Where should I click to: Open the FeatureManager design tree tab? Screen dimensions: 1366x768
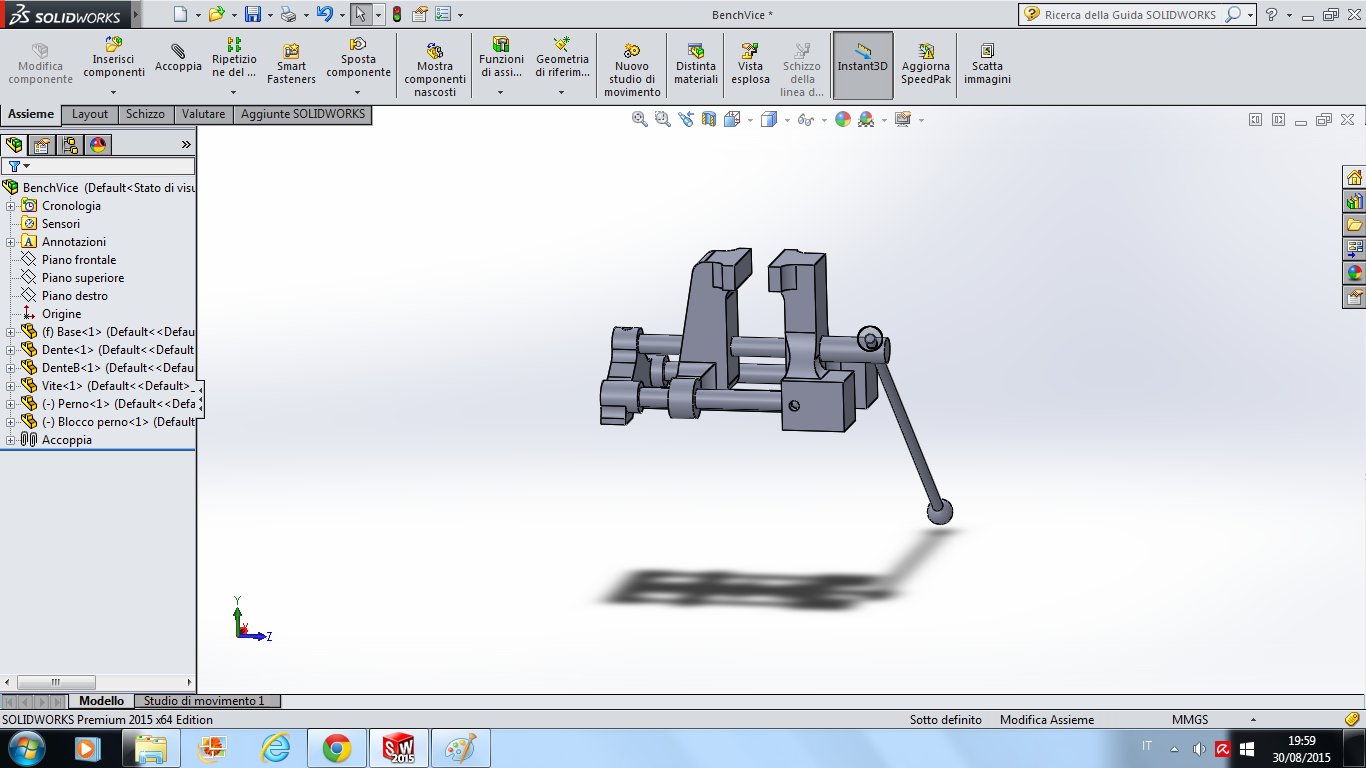(14, 145)
